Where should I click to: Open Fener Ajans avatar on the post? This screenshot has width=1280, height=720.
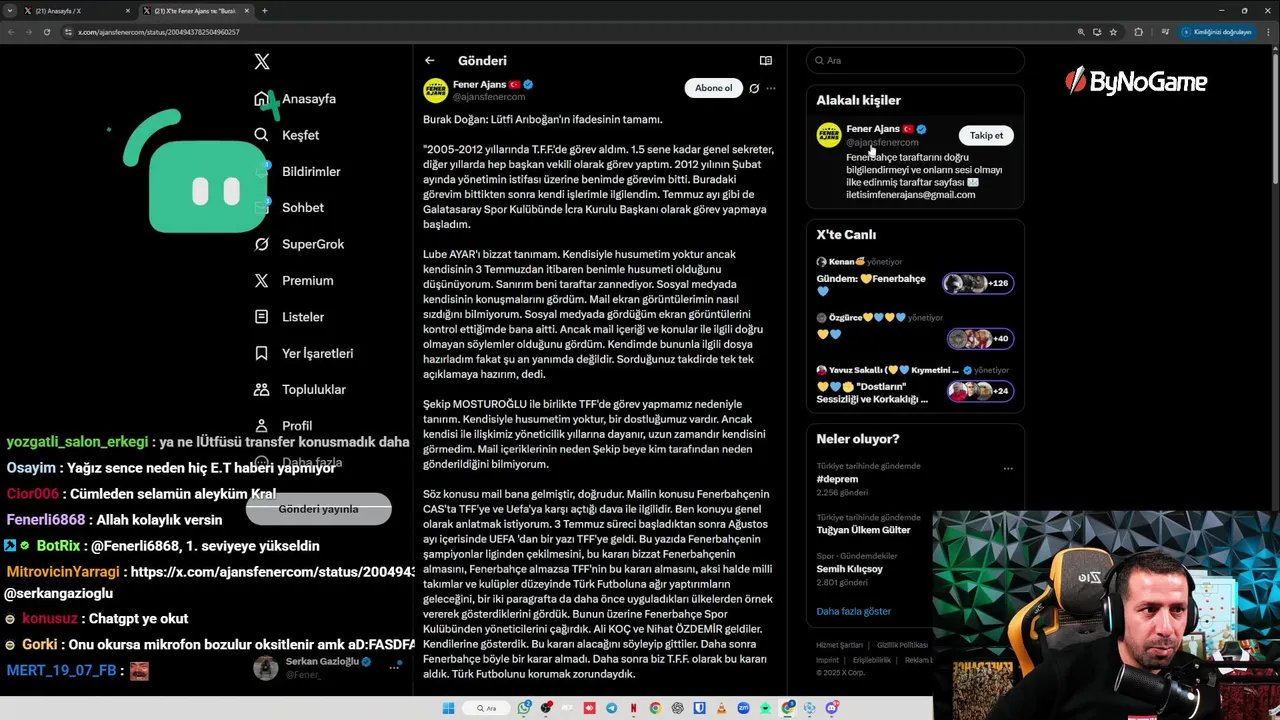(435, 90)
